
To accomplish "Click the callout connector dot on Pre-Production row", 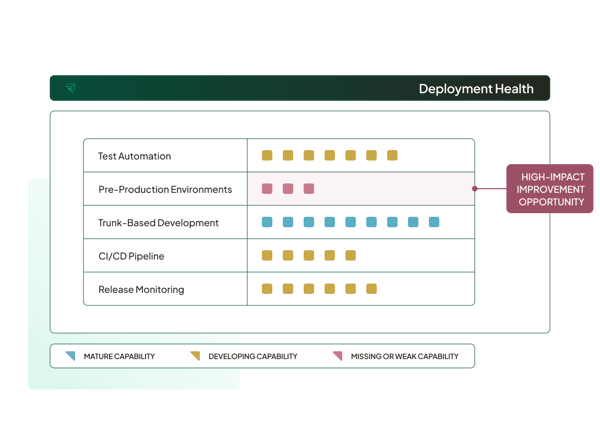I will click(x=474, y=189).
